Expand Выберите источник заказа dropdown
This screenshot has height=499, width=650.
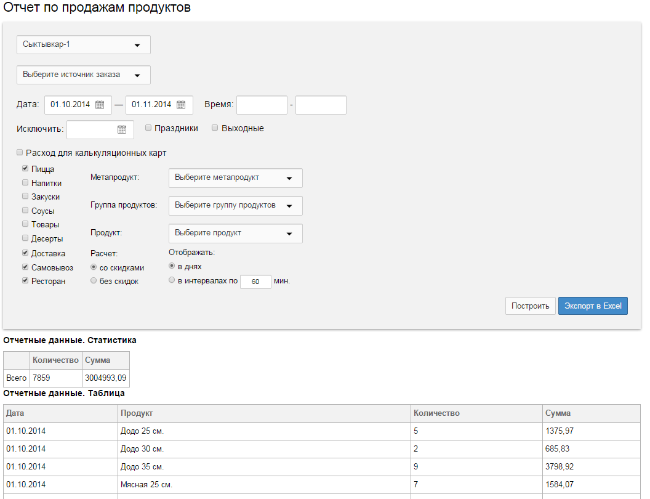(x=83, y=75)
